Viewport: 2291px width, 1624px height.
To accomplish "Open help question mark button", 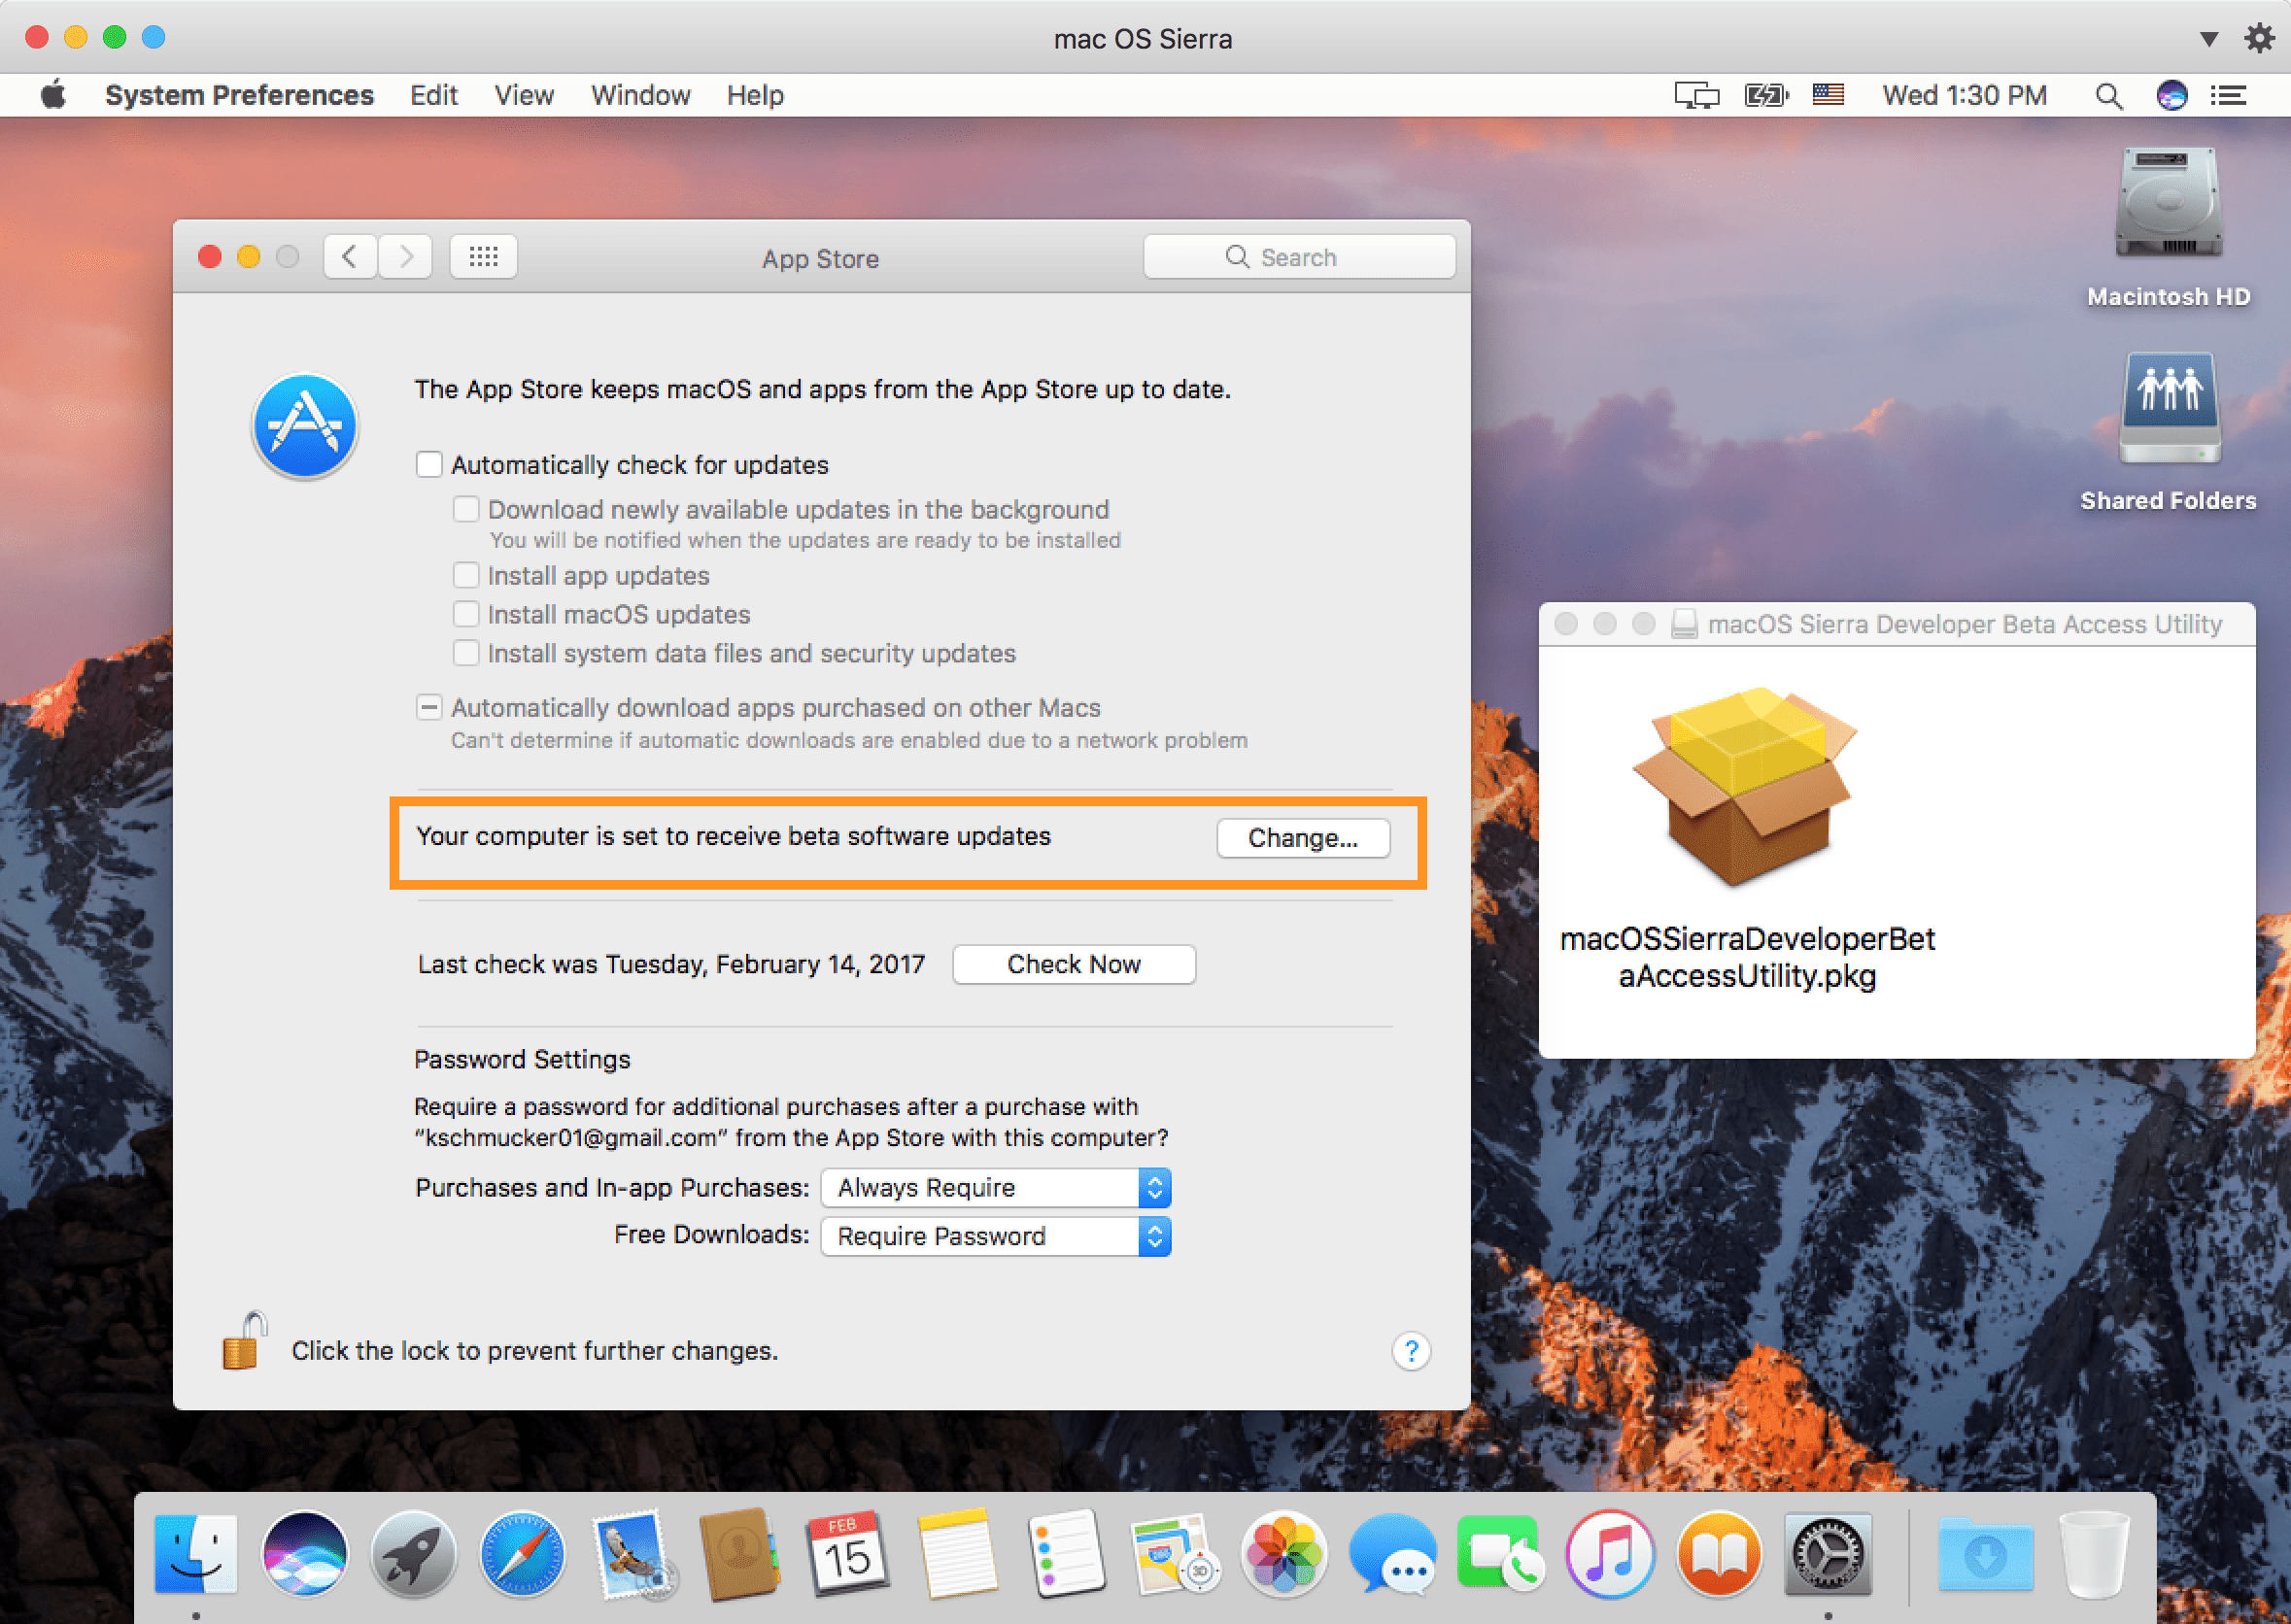I will pos(1411,1351).
